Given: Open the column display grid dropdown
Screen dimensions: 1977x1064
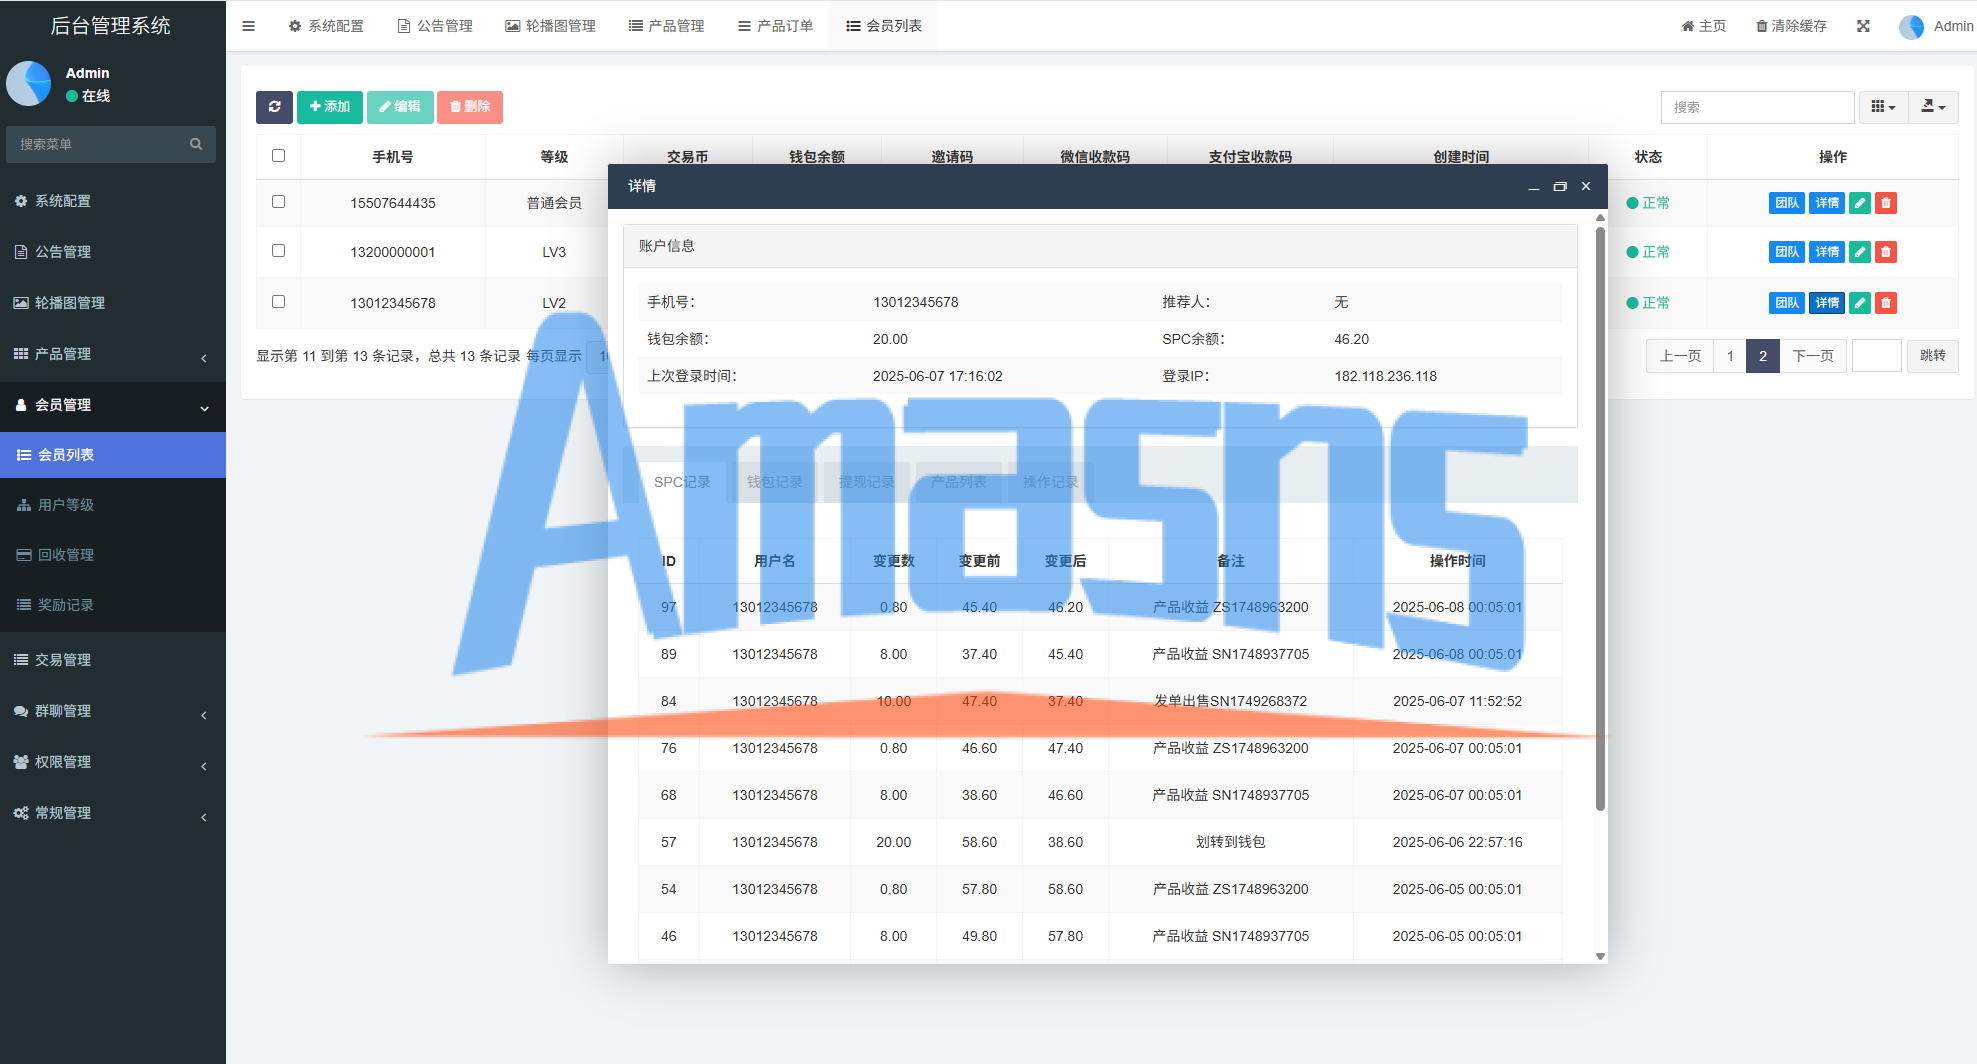Looking at the screenshot, I should (1883, 107).
